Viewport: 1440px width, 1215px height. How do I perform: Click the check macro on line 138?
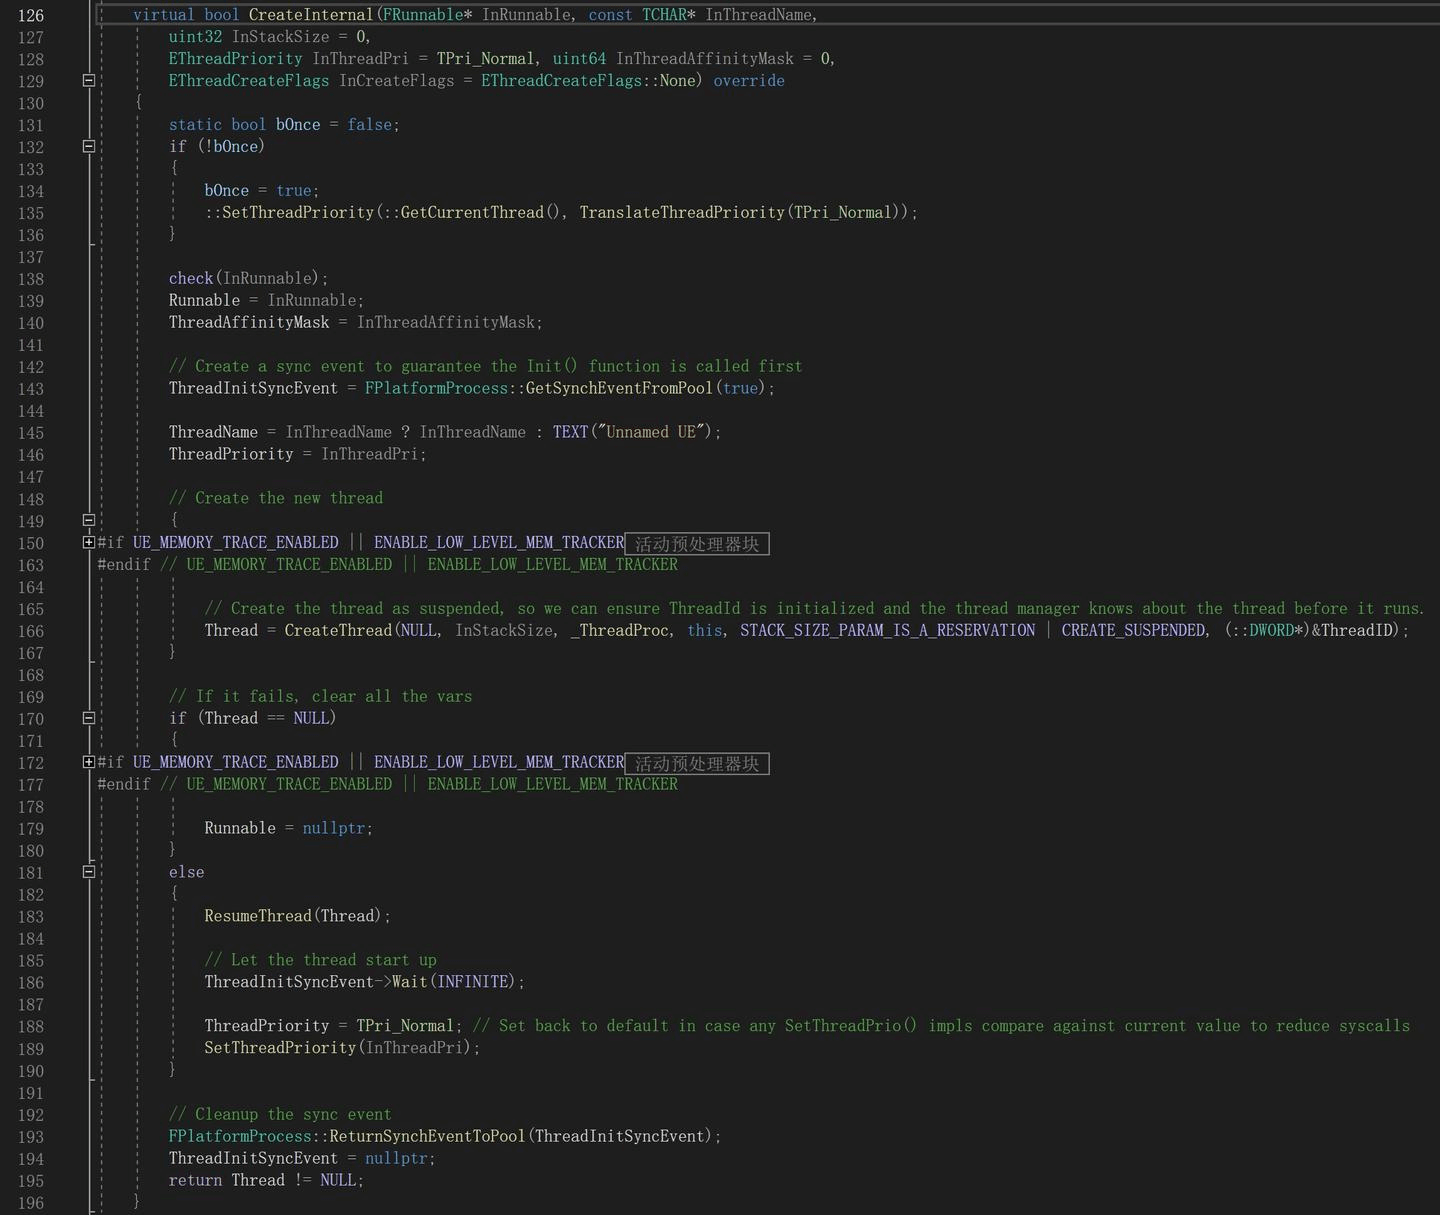191,279
